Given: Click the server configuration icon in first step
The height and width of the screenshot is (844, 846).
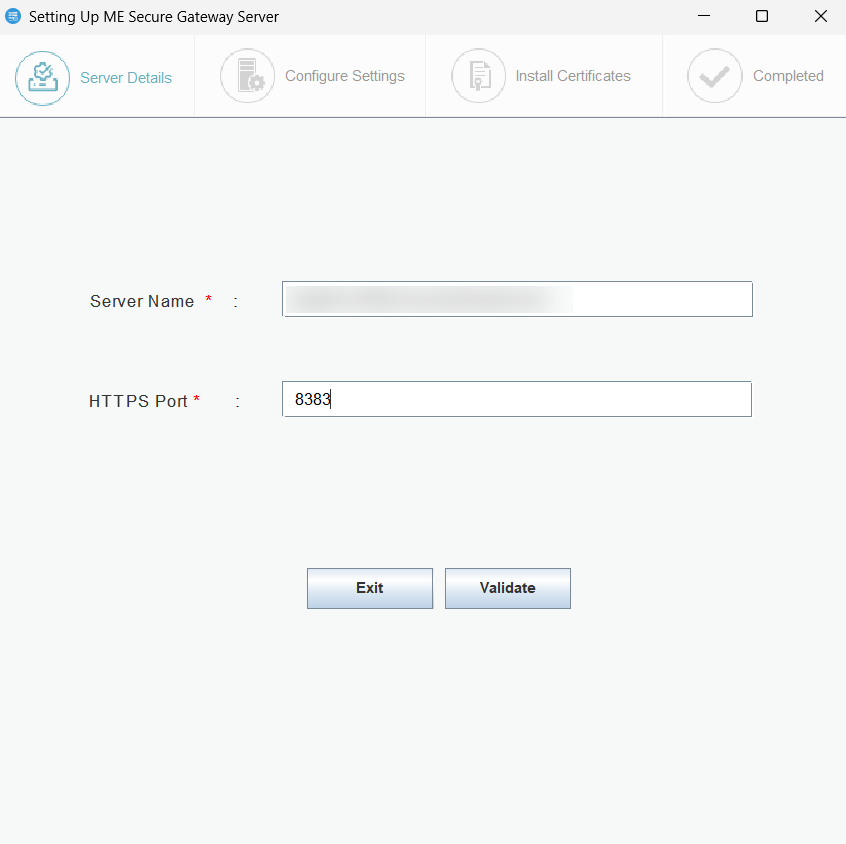Looking at the screenshot, I should 42,75.
